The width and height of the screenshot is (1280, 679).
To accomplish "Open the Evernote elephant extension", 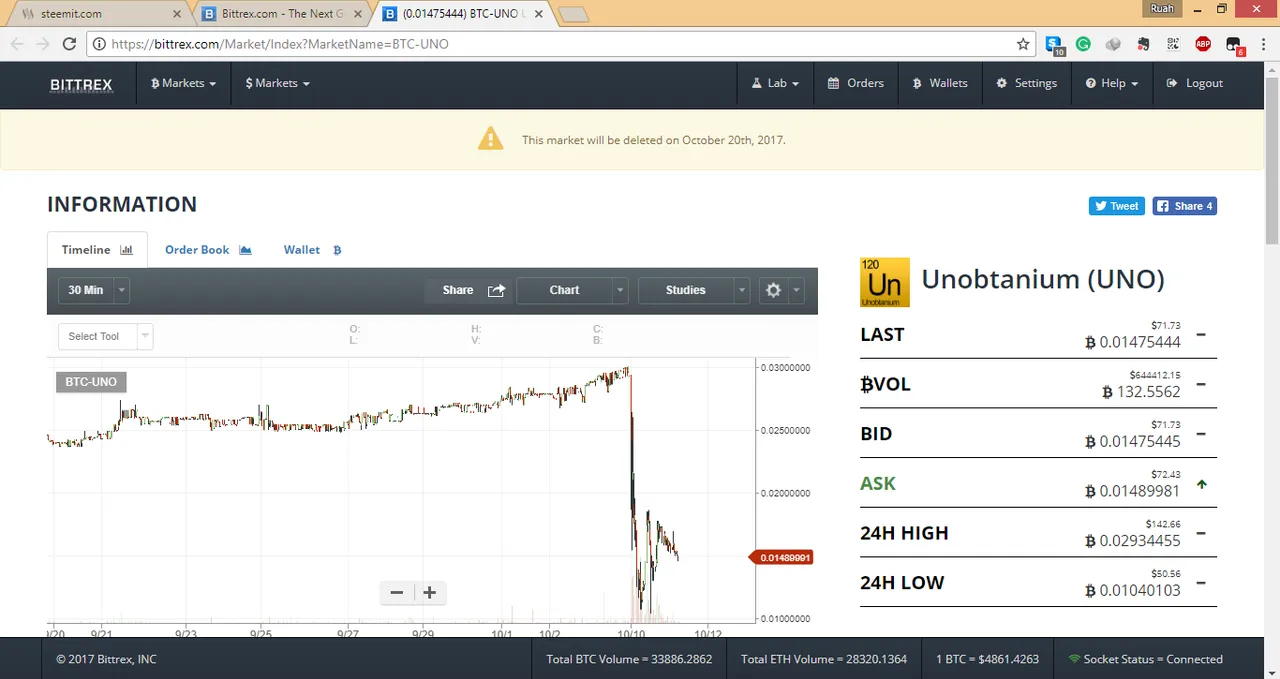I will tap(1143, 44).
